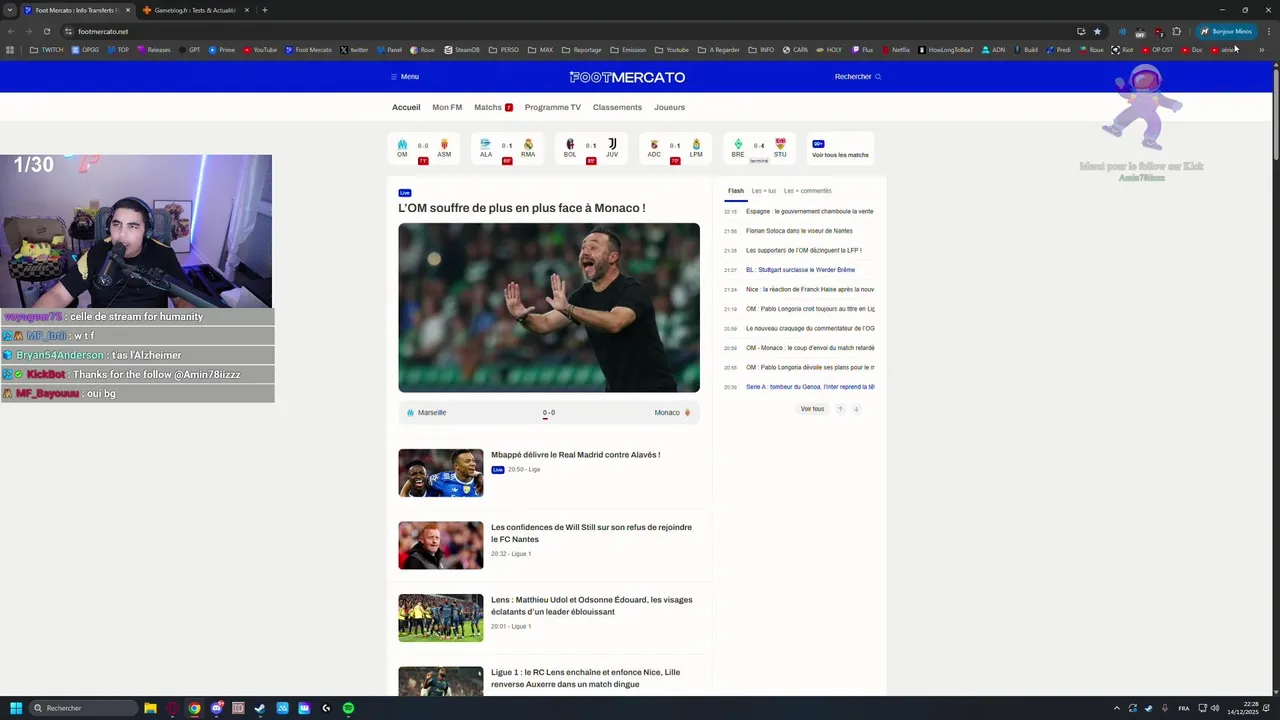Expand the PERSO bookmarks folder
The height and width of the screenshot is (720, 1280).
pyautogui.click(x=504, y=50)
